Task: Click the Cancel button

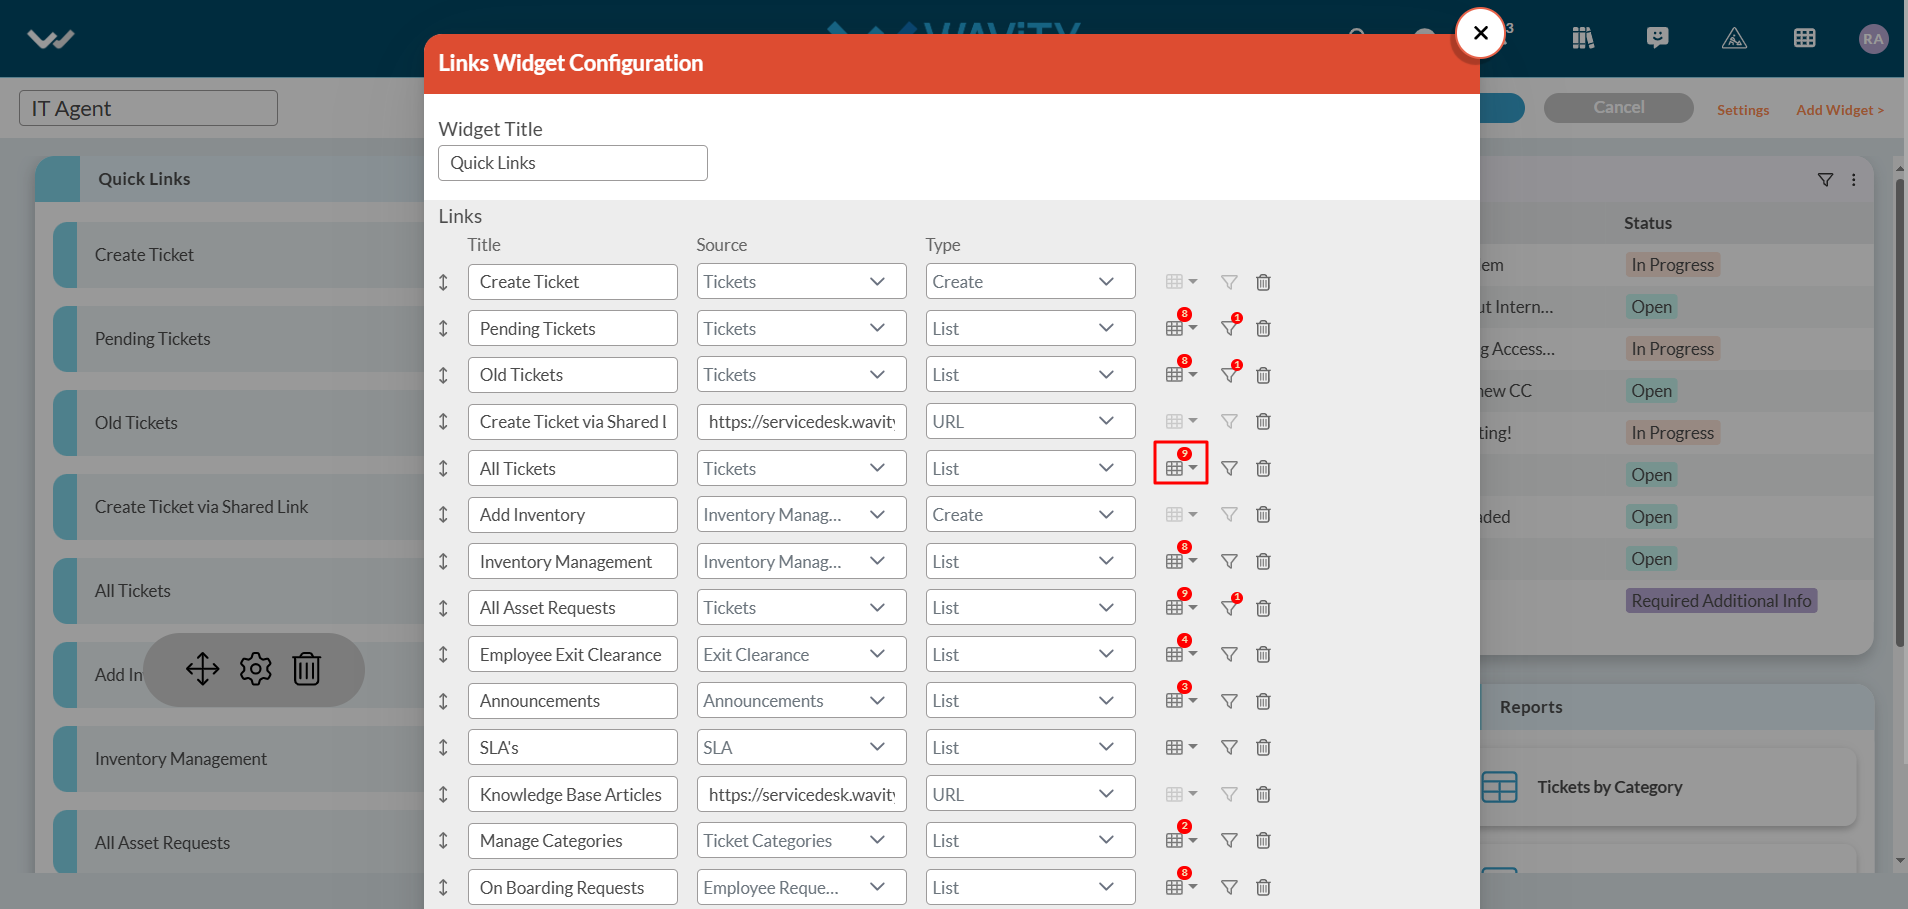Action: click(x=1618, y=108)
